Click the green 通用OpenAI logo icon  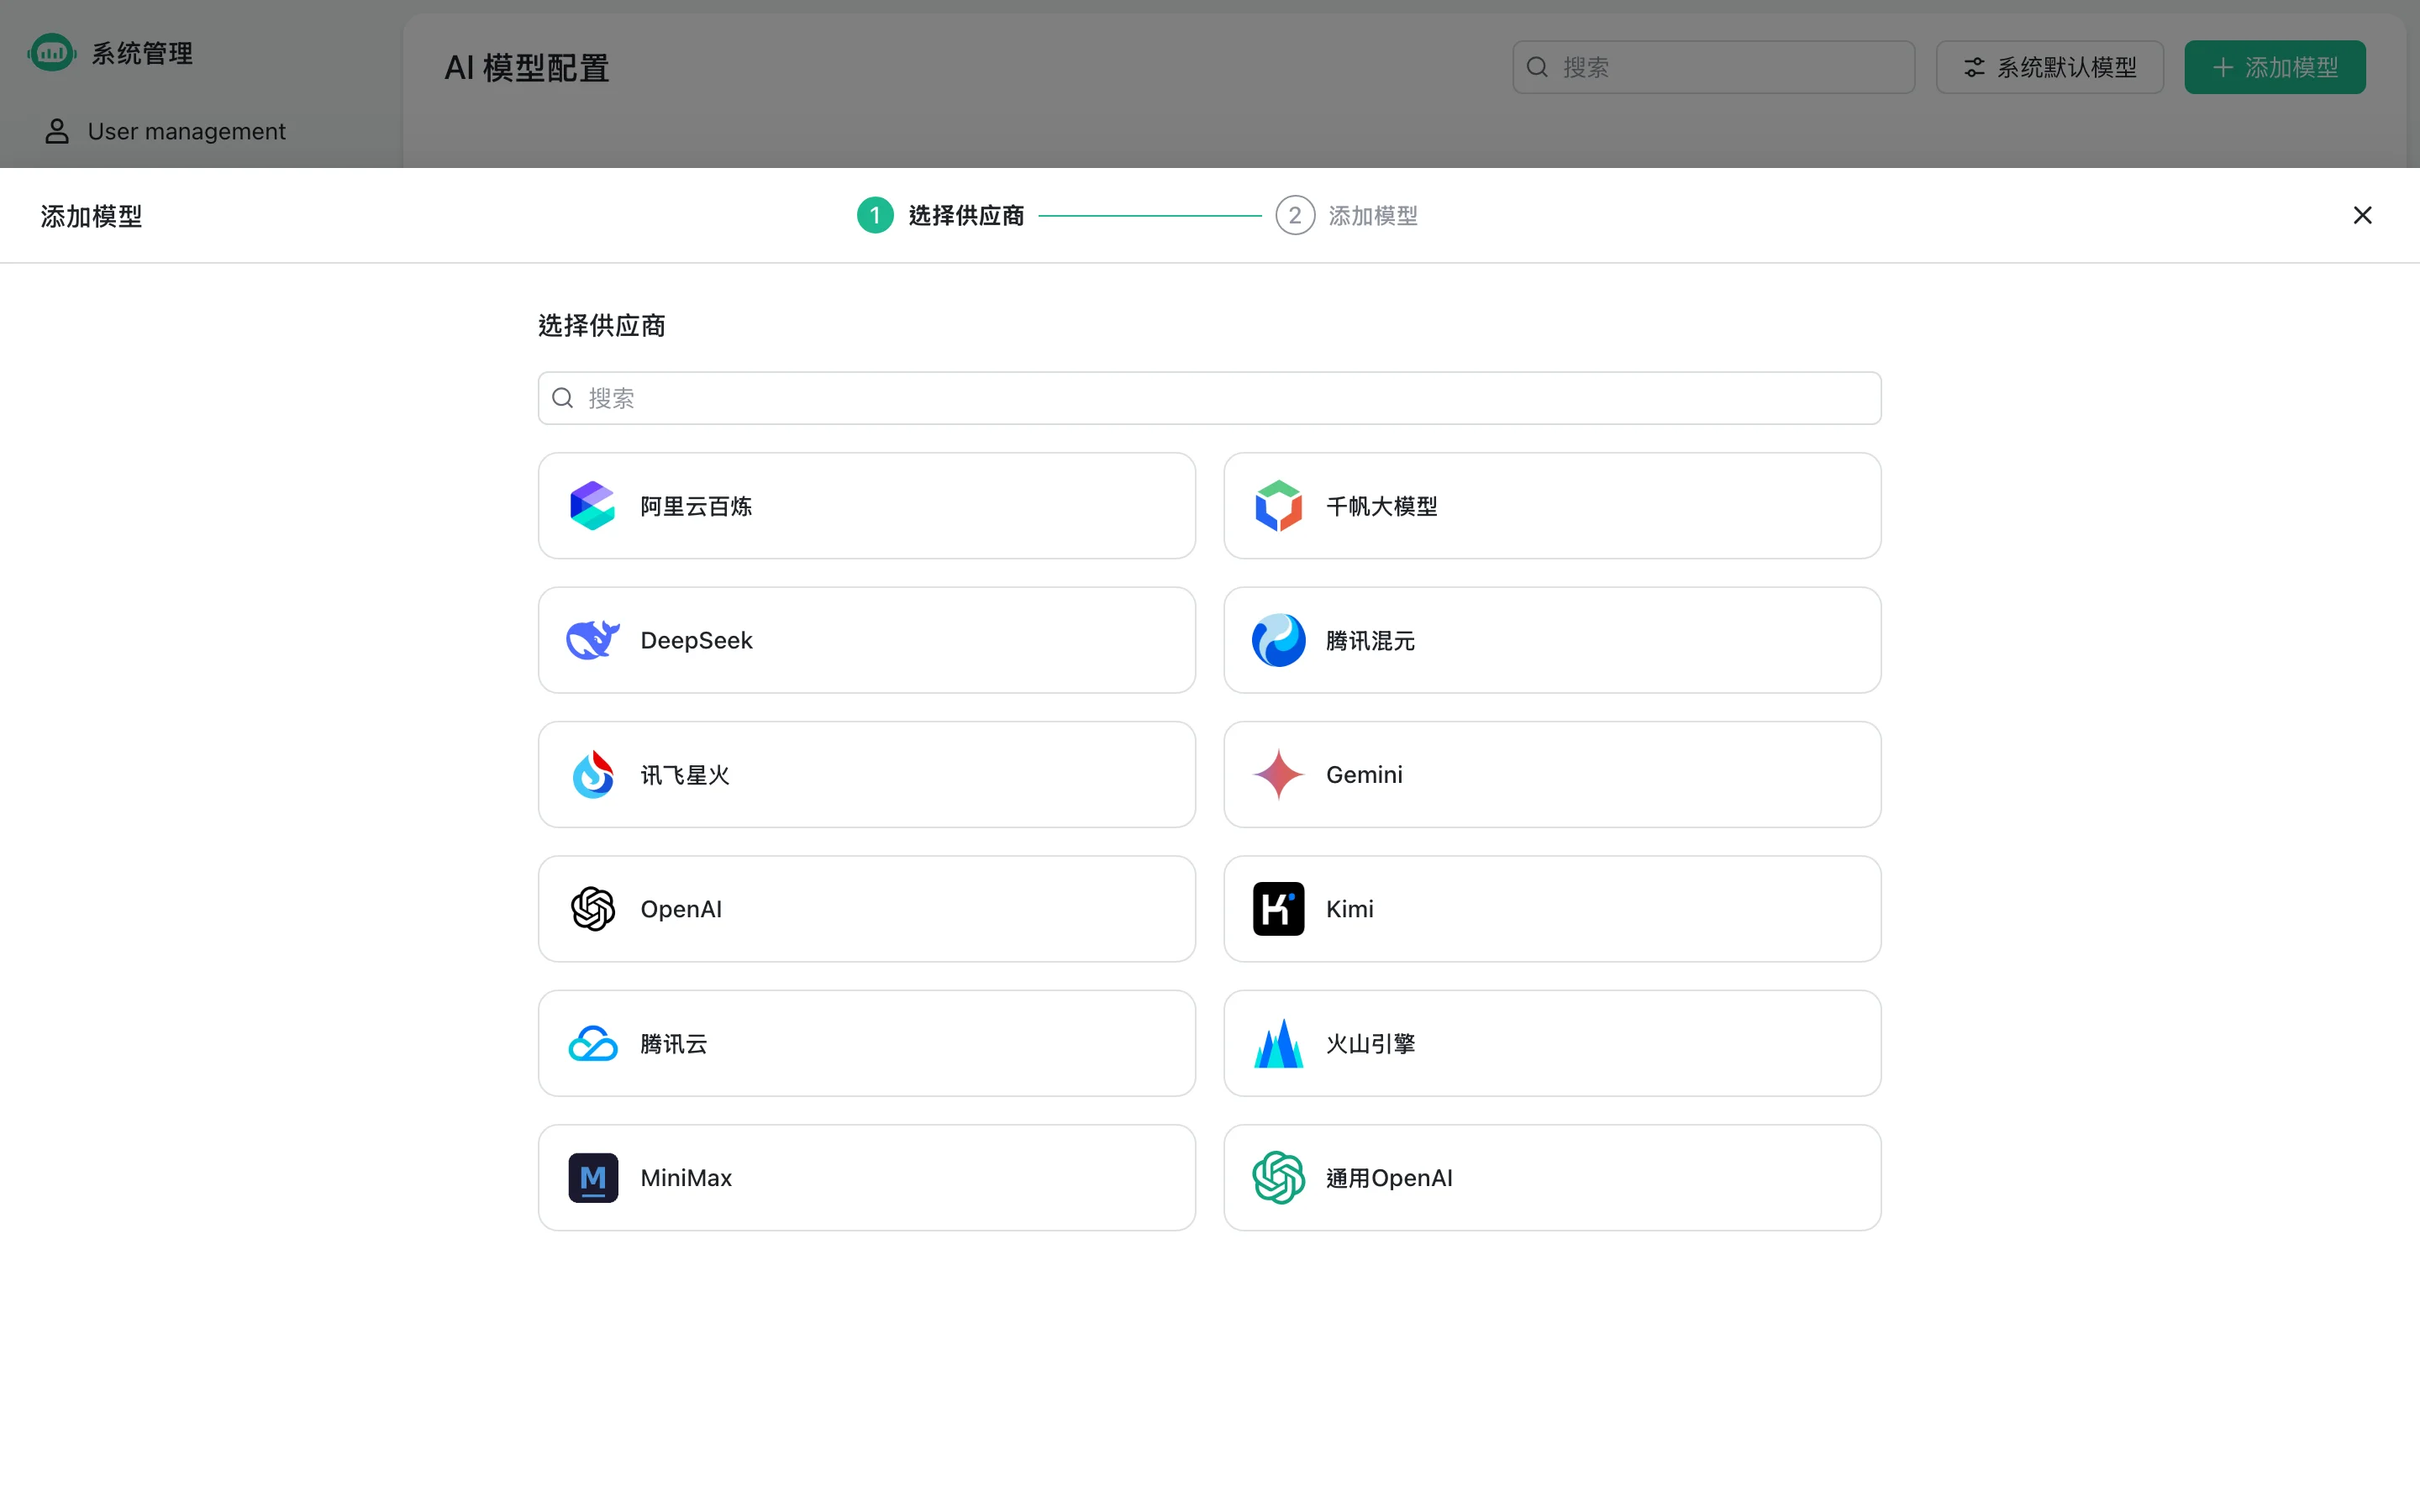point(1278,1178)
